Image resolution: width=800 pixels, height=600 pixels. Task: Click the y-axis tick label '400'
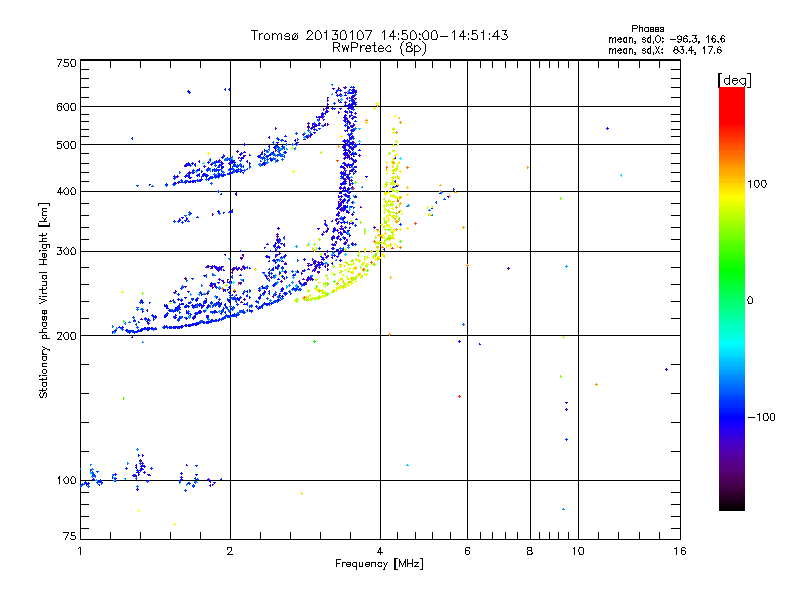[66, 192]
